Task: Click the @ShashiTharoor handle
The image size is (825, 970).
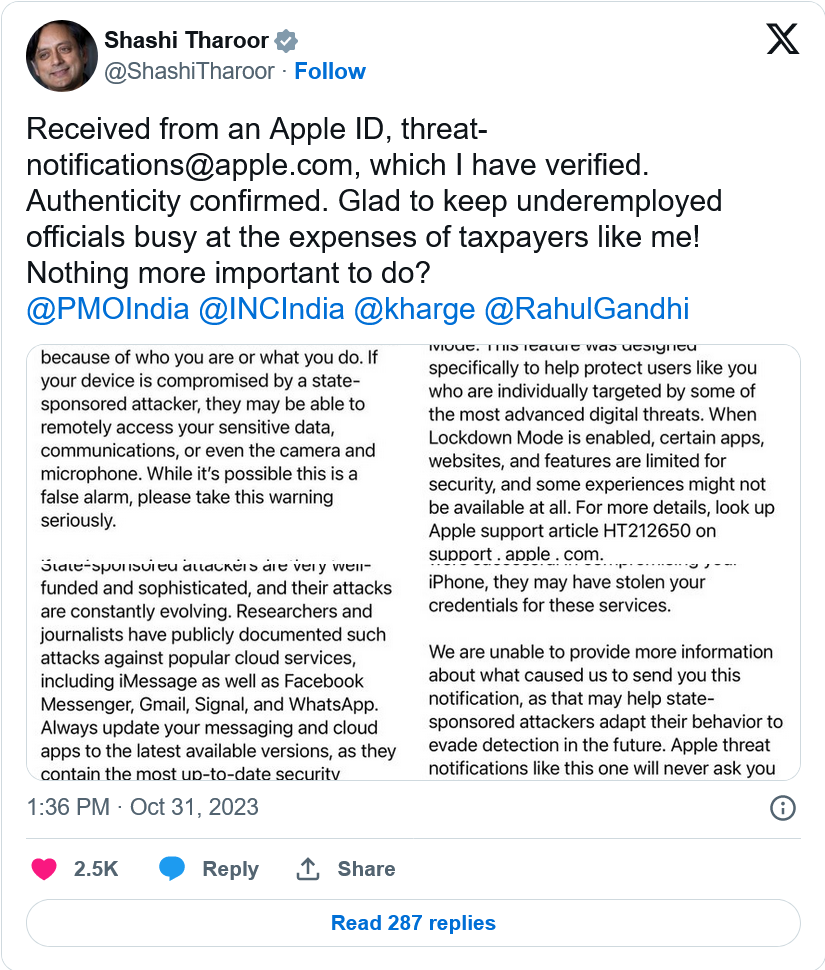Action: tap(189, 71)
